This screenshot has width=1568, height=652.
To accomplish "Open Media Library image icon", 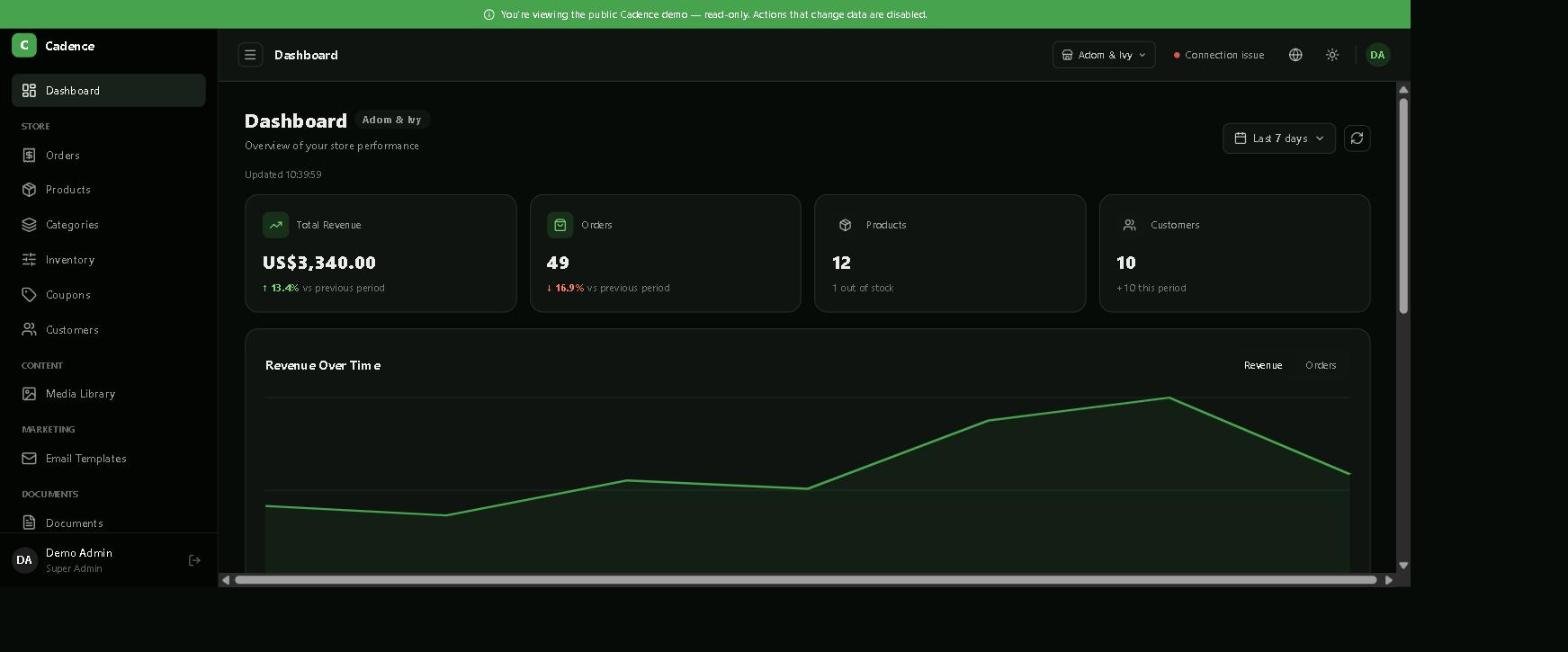I will click(x=29, y=393).
